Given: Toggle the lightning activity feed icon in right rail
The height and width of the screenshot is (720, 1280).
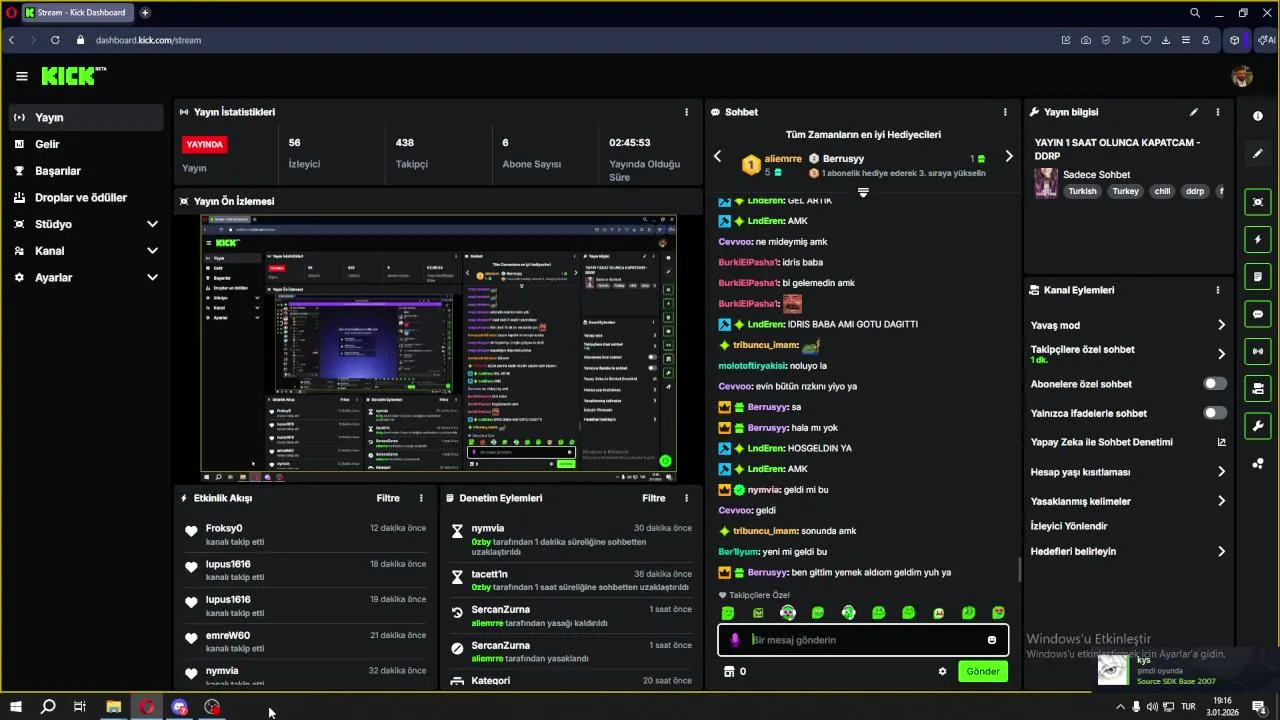Looking at the screenshot, I should pyautogui.click(x=1258, y=240).
